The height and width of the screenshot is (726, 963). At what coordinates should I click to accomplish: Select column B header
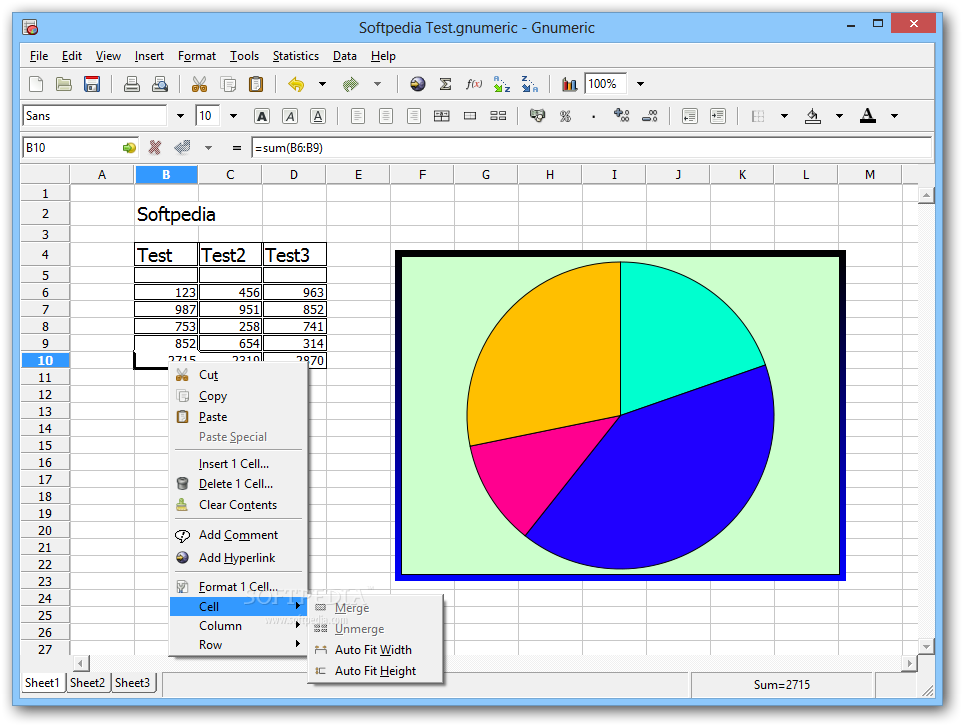(x=166, y=175)
